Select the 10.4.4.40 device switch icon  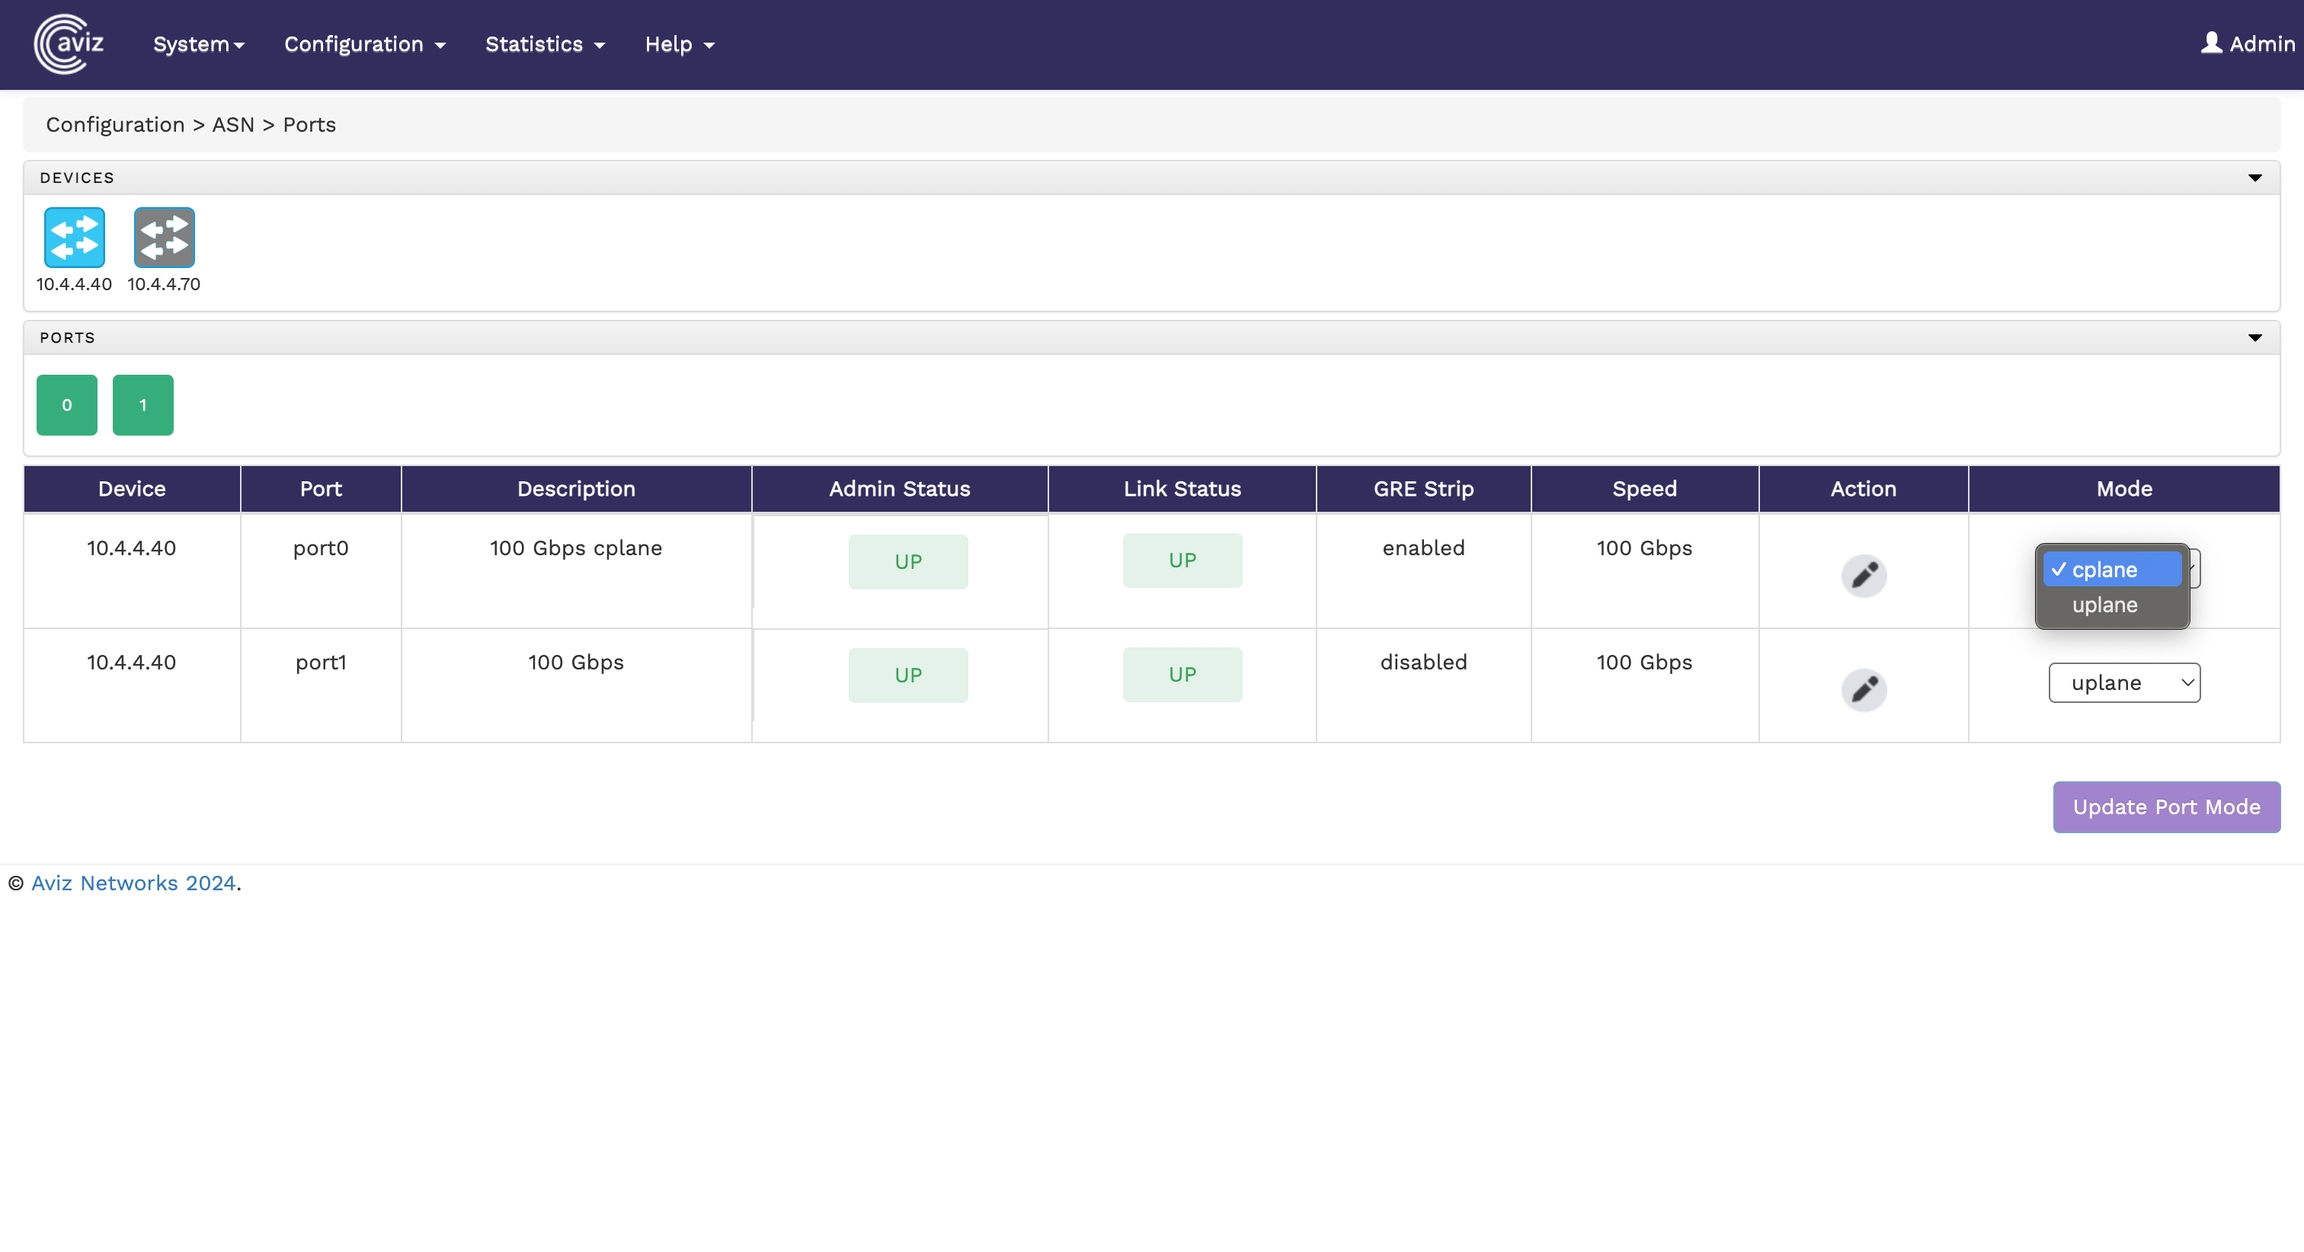click(x=74, y=238)
